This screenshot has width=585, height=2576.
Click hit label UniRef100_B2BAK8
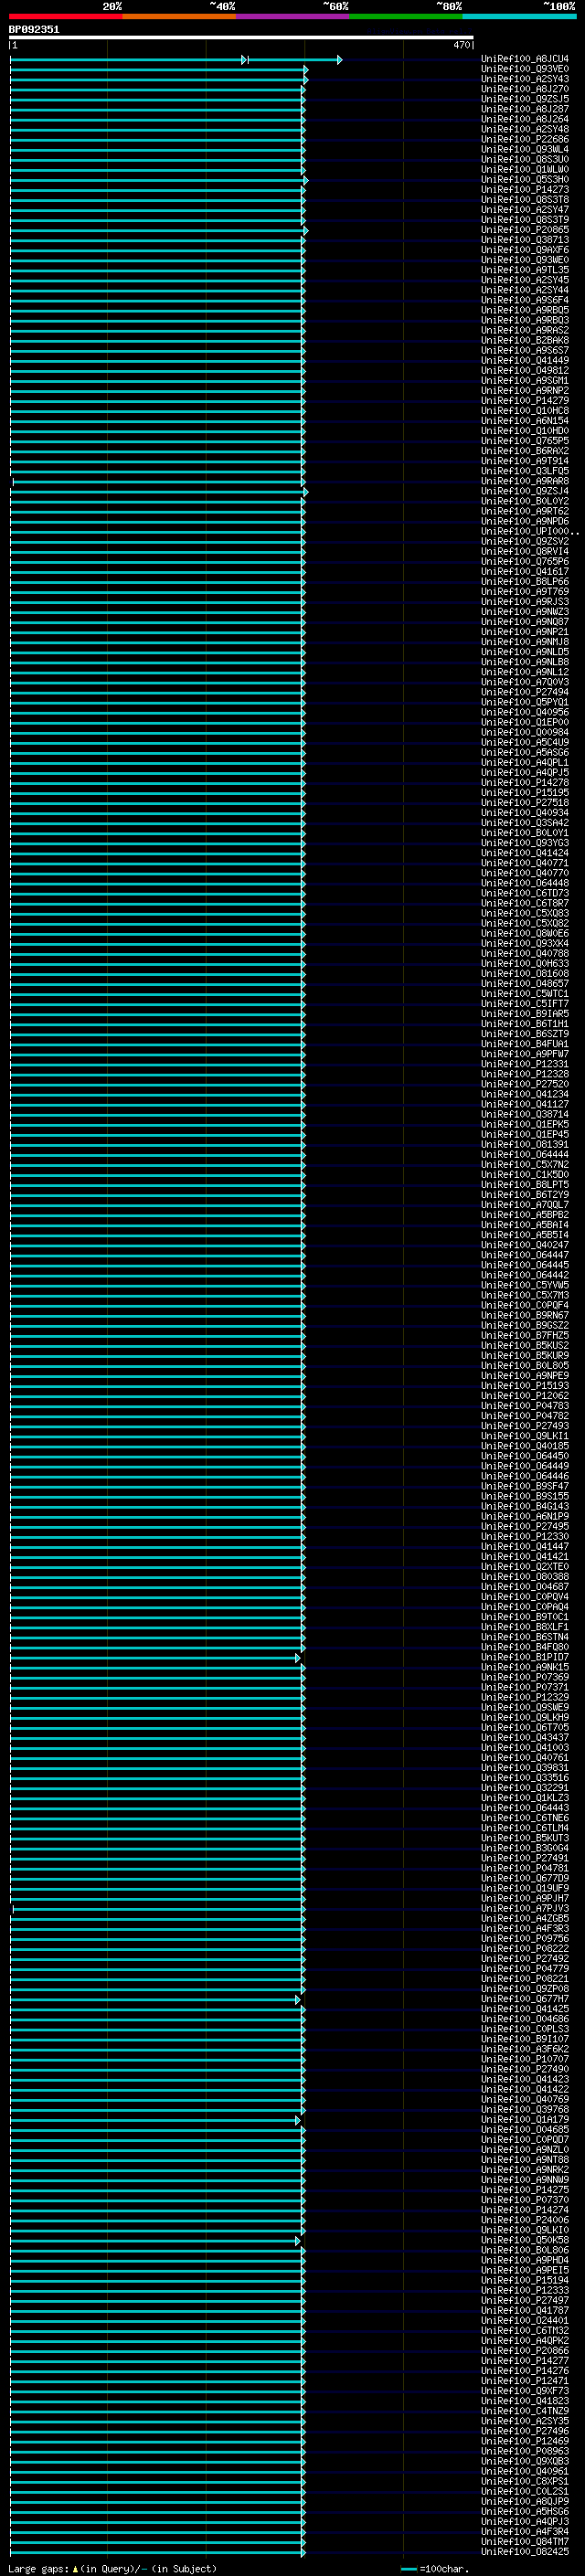(x=524, y=340)
